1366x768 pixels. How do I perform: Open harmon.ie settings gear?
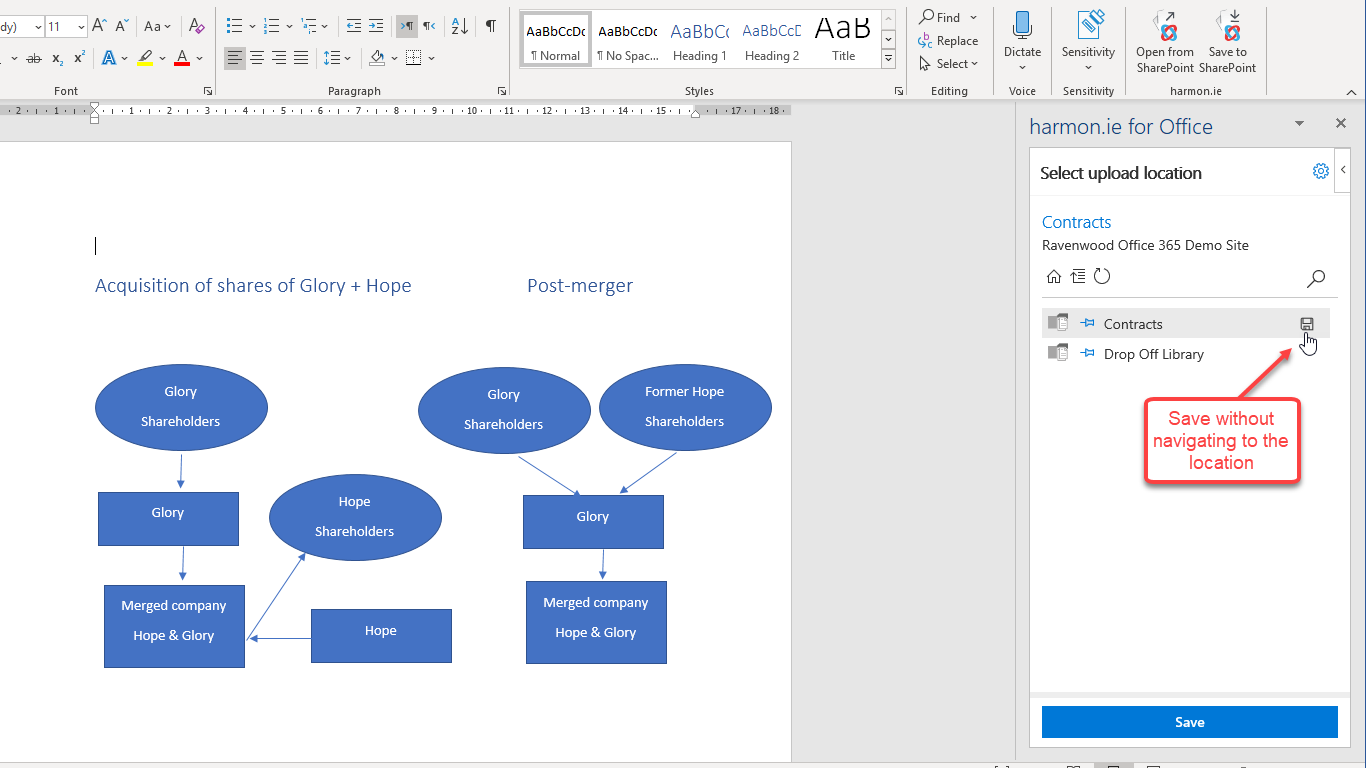pyautogui.click(x=1320, y=171)
